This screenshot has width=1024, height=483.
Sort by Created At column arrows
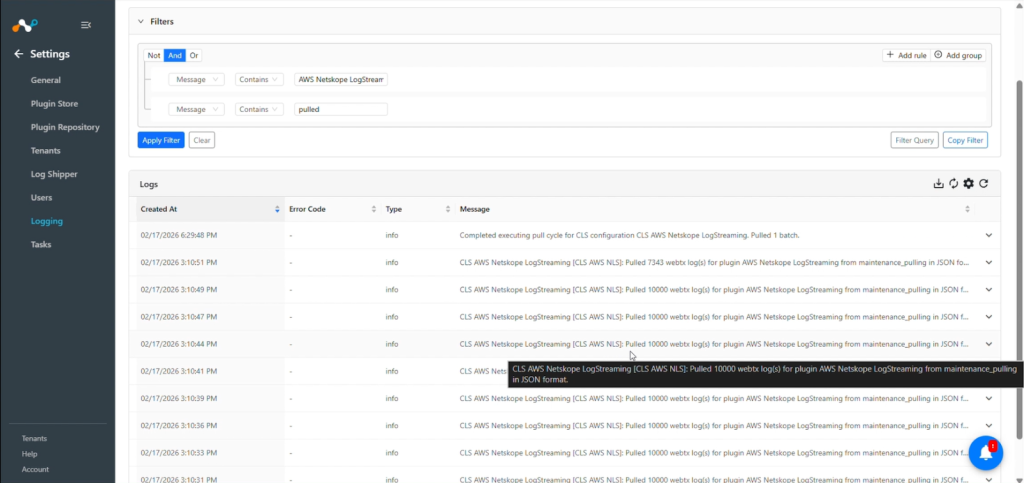278,210
